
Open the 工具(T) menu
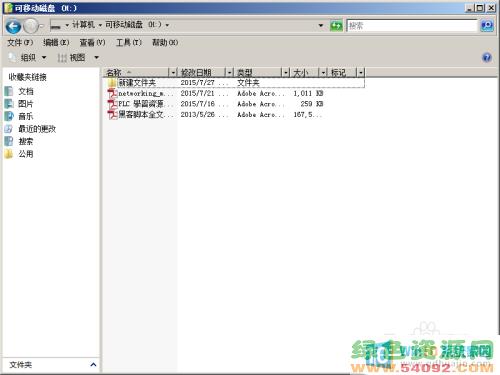[x=129, y=43]
